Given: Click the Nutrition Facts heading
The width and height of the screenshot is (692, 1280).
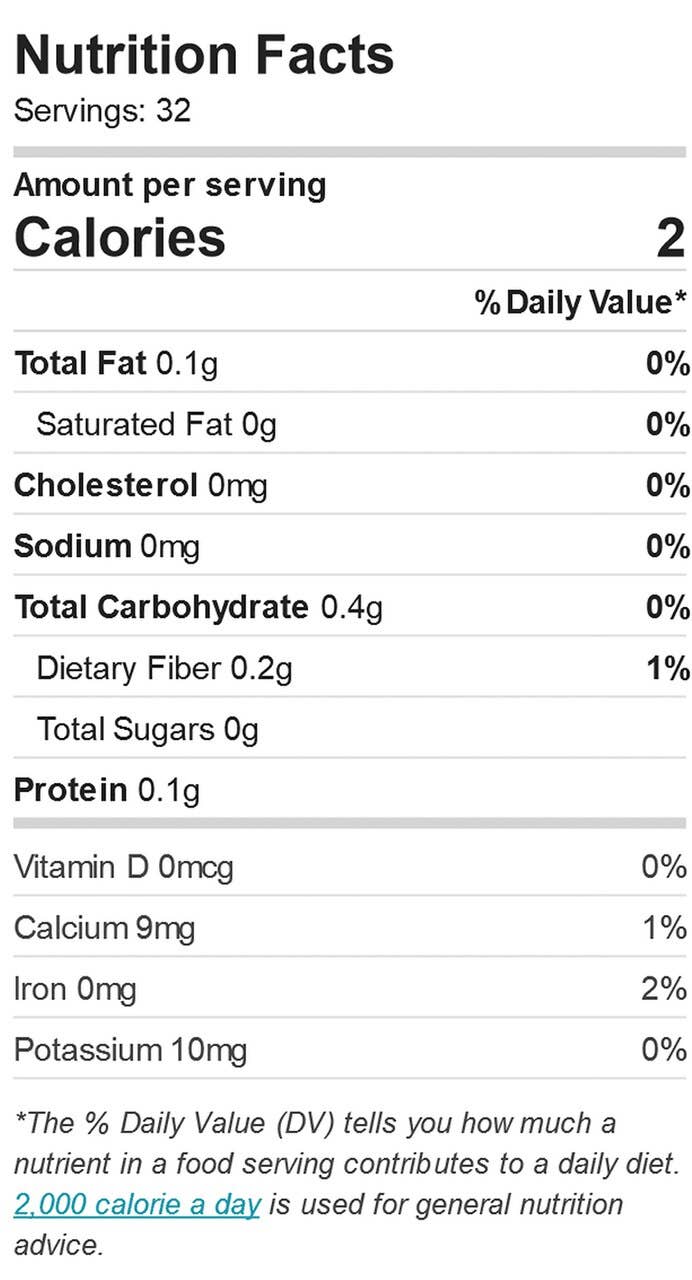Looking at the screenshot, I should (x=204, y=55).
